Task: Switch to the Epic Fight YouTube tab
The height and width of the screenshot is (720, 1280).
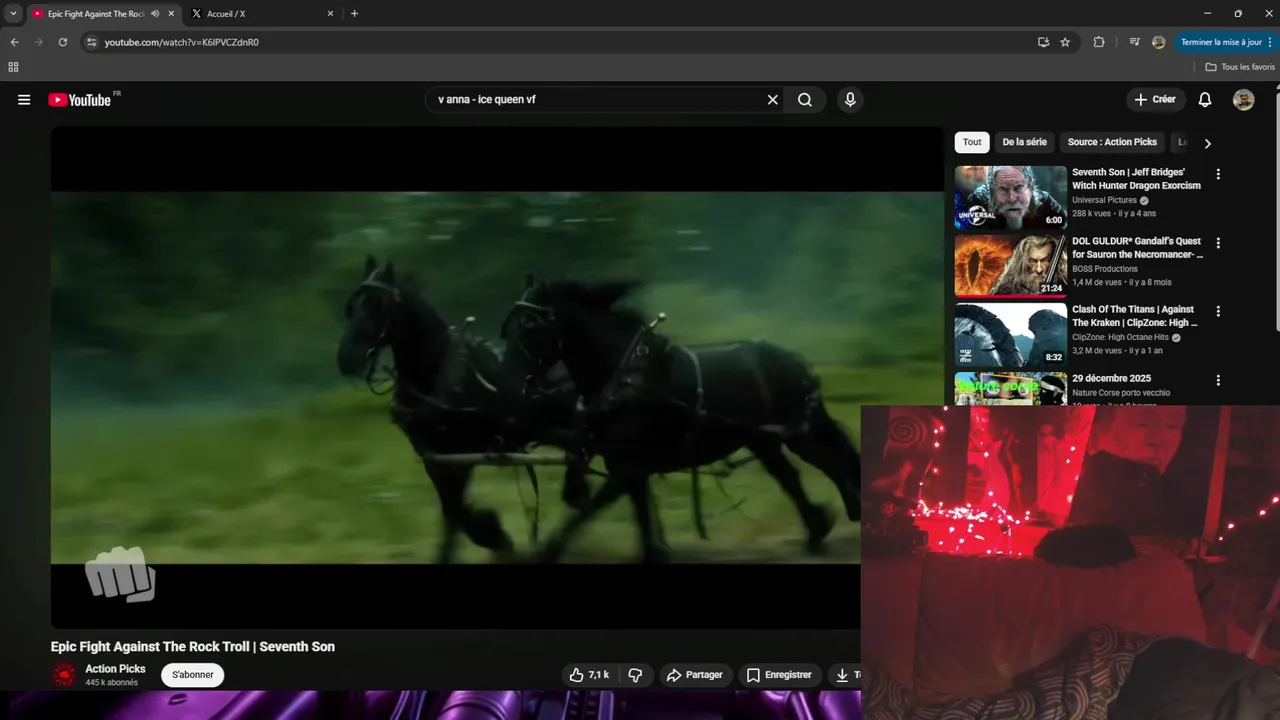Action: tap(96, 14)
